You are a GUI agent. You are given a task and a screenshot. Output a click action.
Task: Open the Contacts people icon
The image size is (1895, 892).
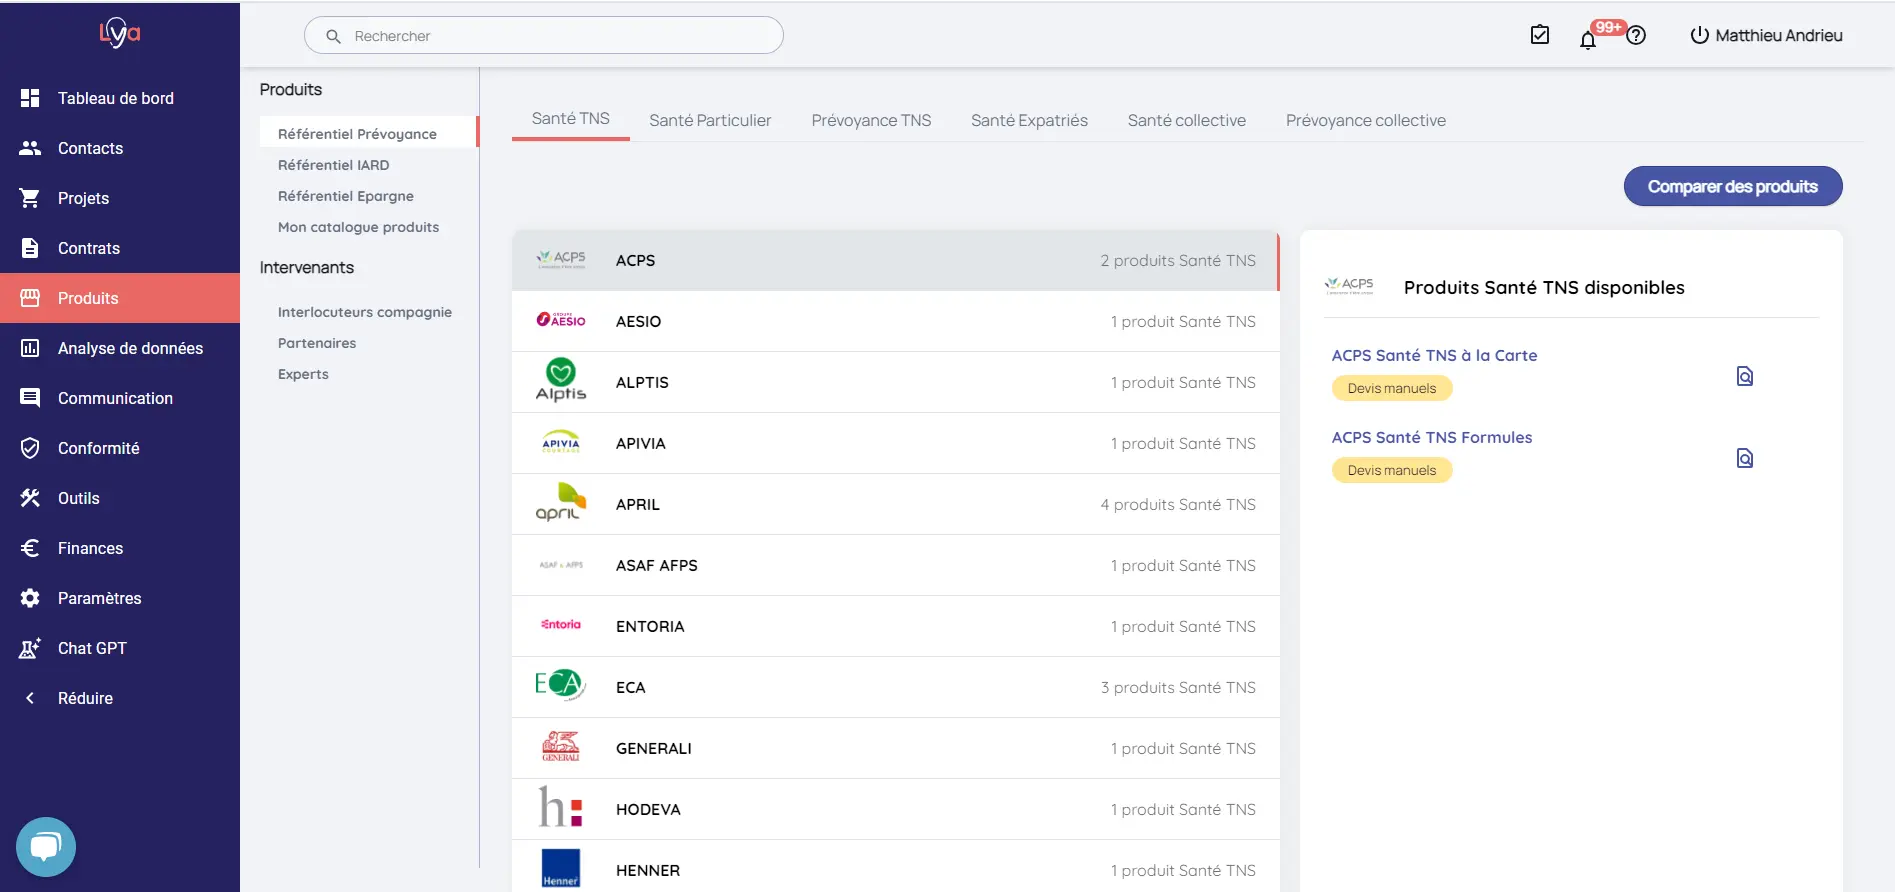(x=30, y=148)
